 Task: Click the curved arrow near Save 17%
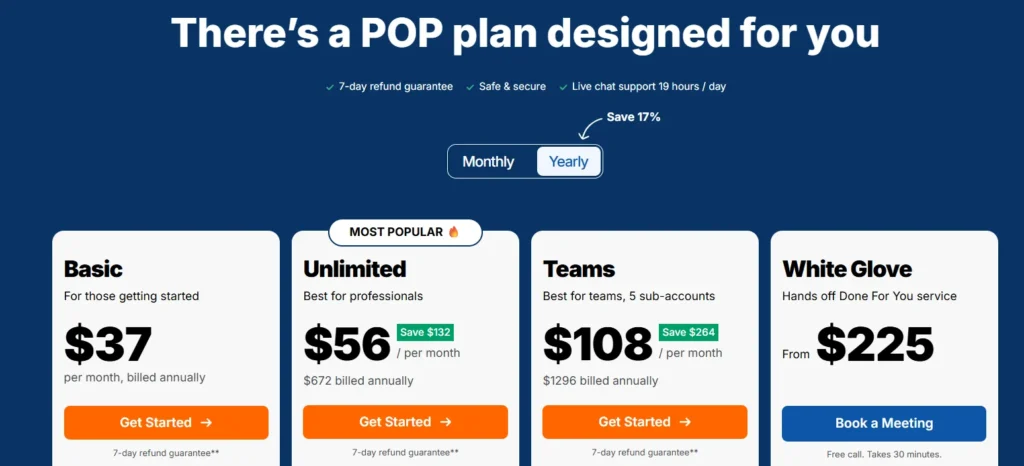pos(588,127)
